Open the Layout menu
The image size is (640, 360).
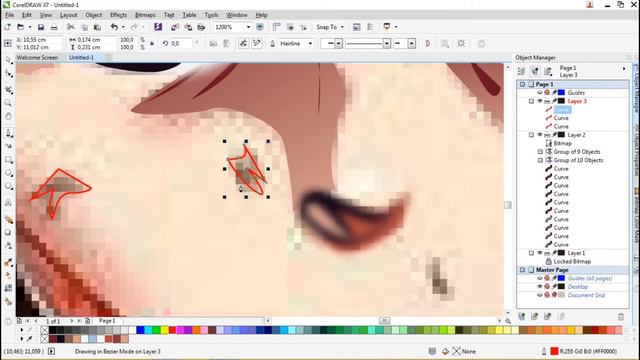point(68,15)
